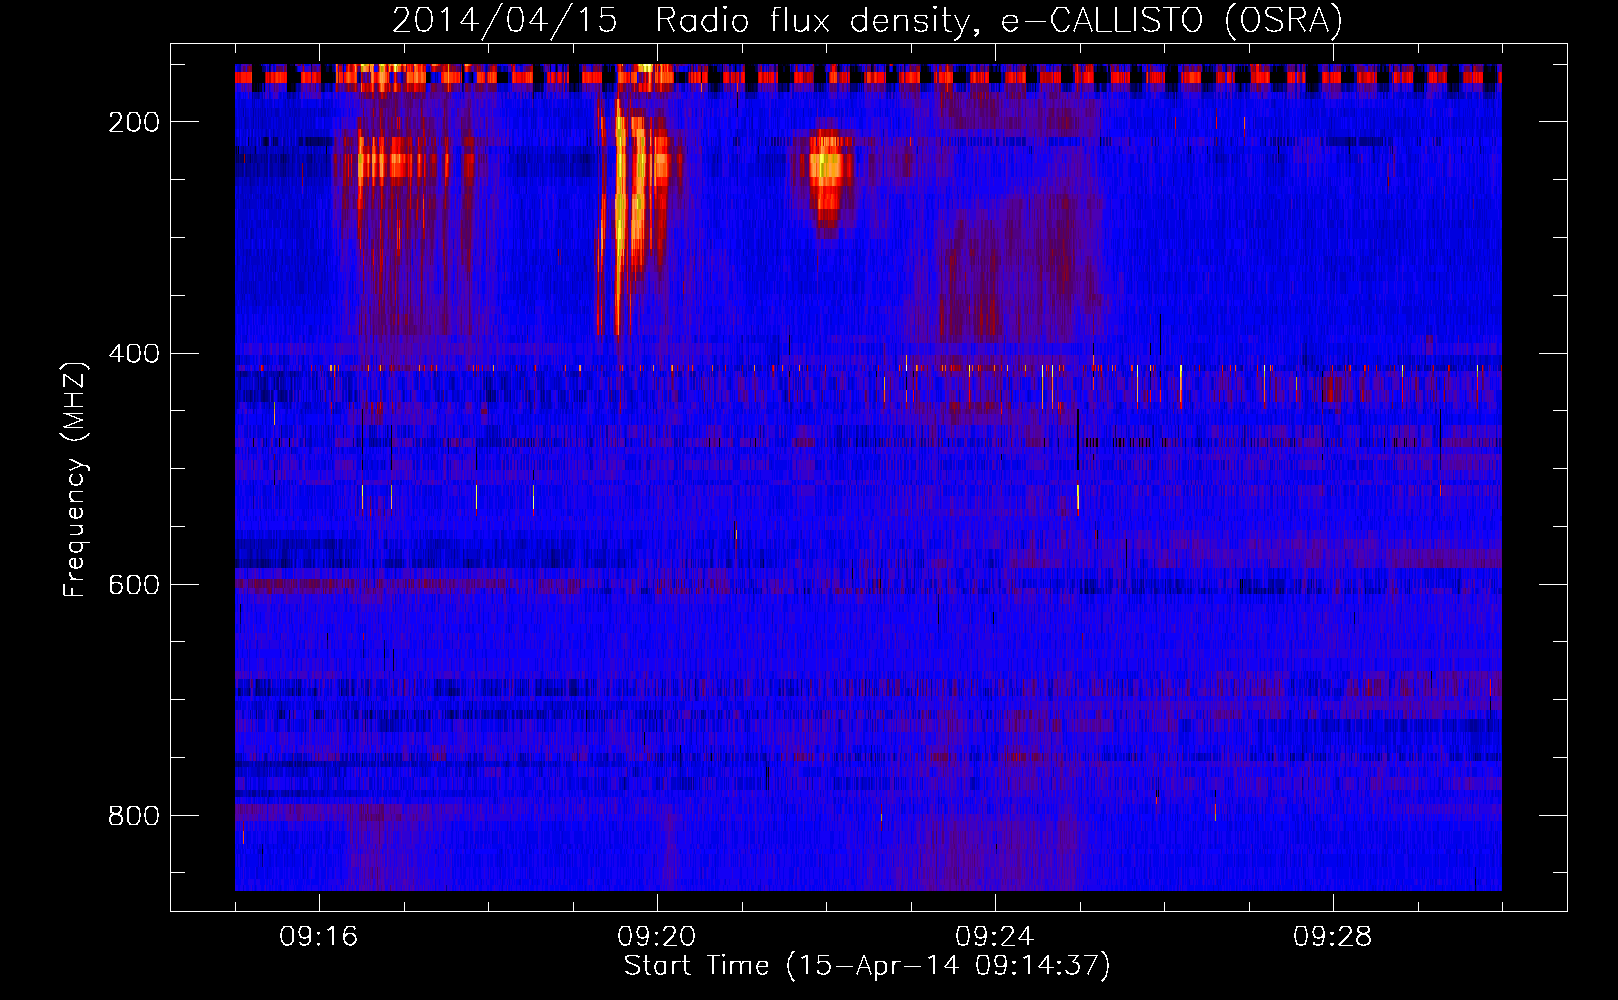Viewport: 1618px width, 1000px height.
Task: Click the plot title "2014/04/15 Radio flux density, e-CALLISTO (OSRA)"
Action: pos(867,20)
